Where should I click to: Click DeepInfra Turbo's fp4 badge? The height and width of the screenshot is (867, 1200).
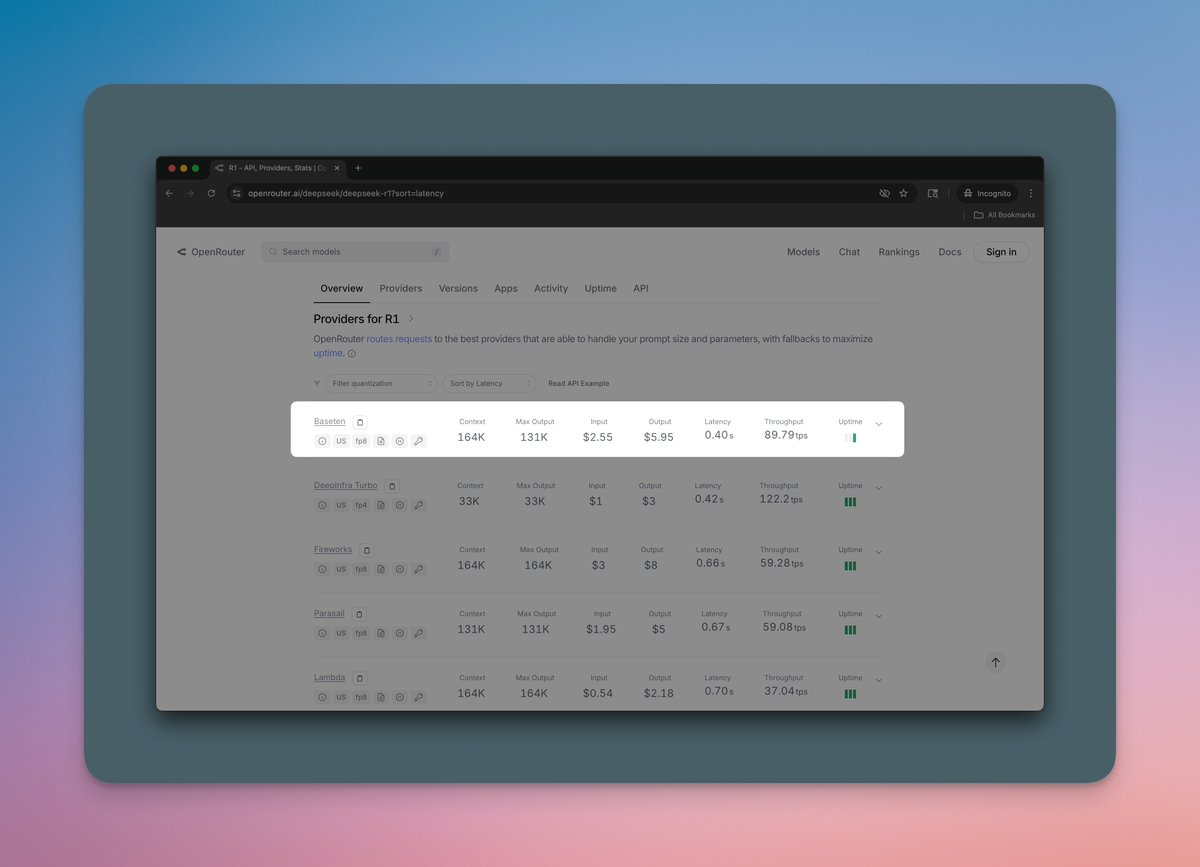(x=361, y=505)
